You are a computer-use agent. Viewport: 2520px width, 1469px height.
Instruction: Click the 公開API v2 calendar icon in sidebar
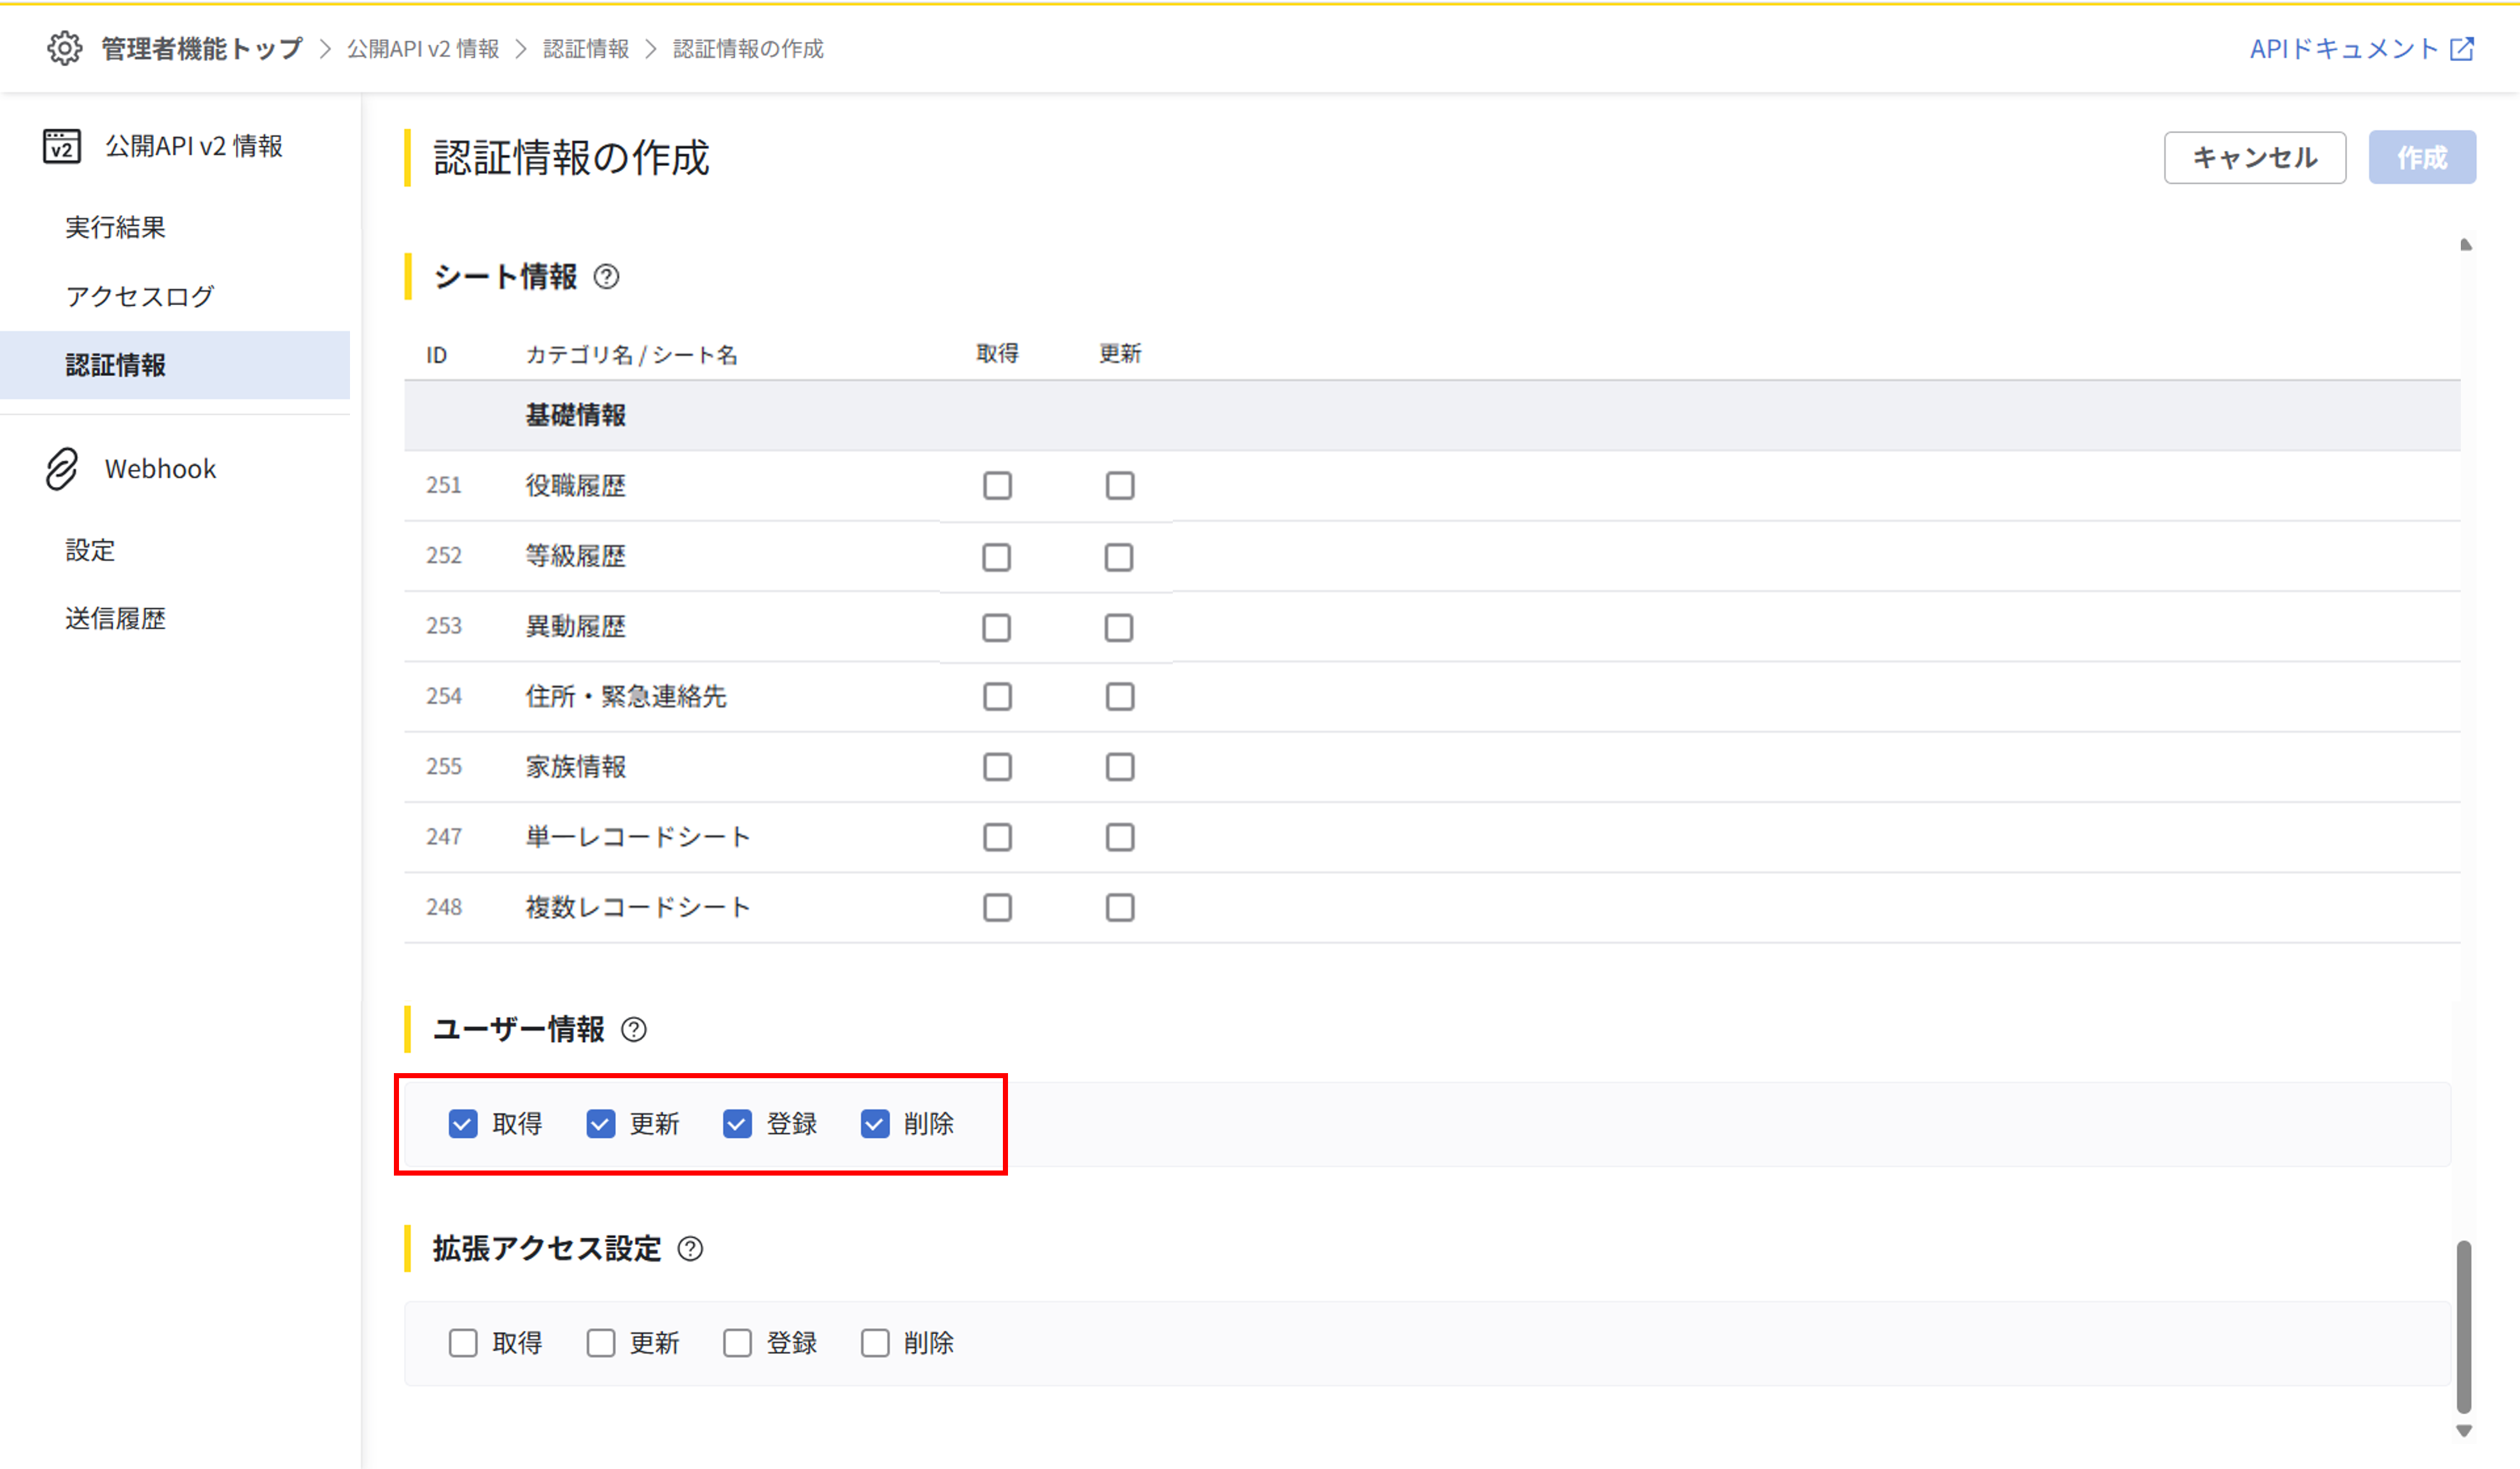pyautogui.click(x=62, y=146)
